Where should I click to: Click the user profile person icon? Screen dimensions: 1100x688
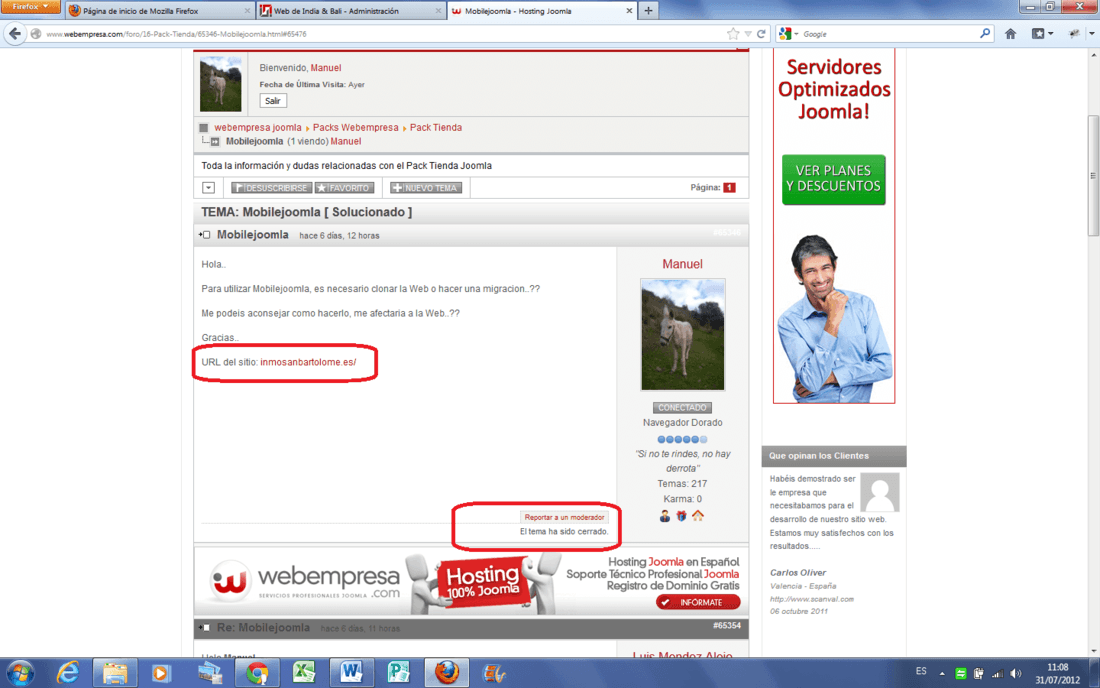[664, 516]
